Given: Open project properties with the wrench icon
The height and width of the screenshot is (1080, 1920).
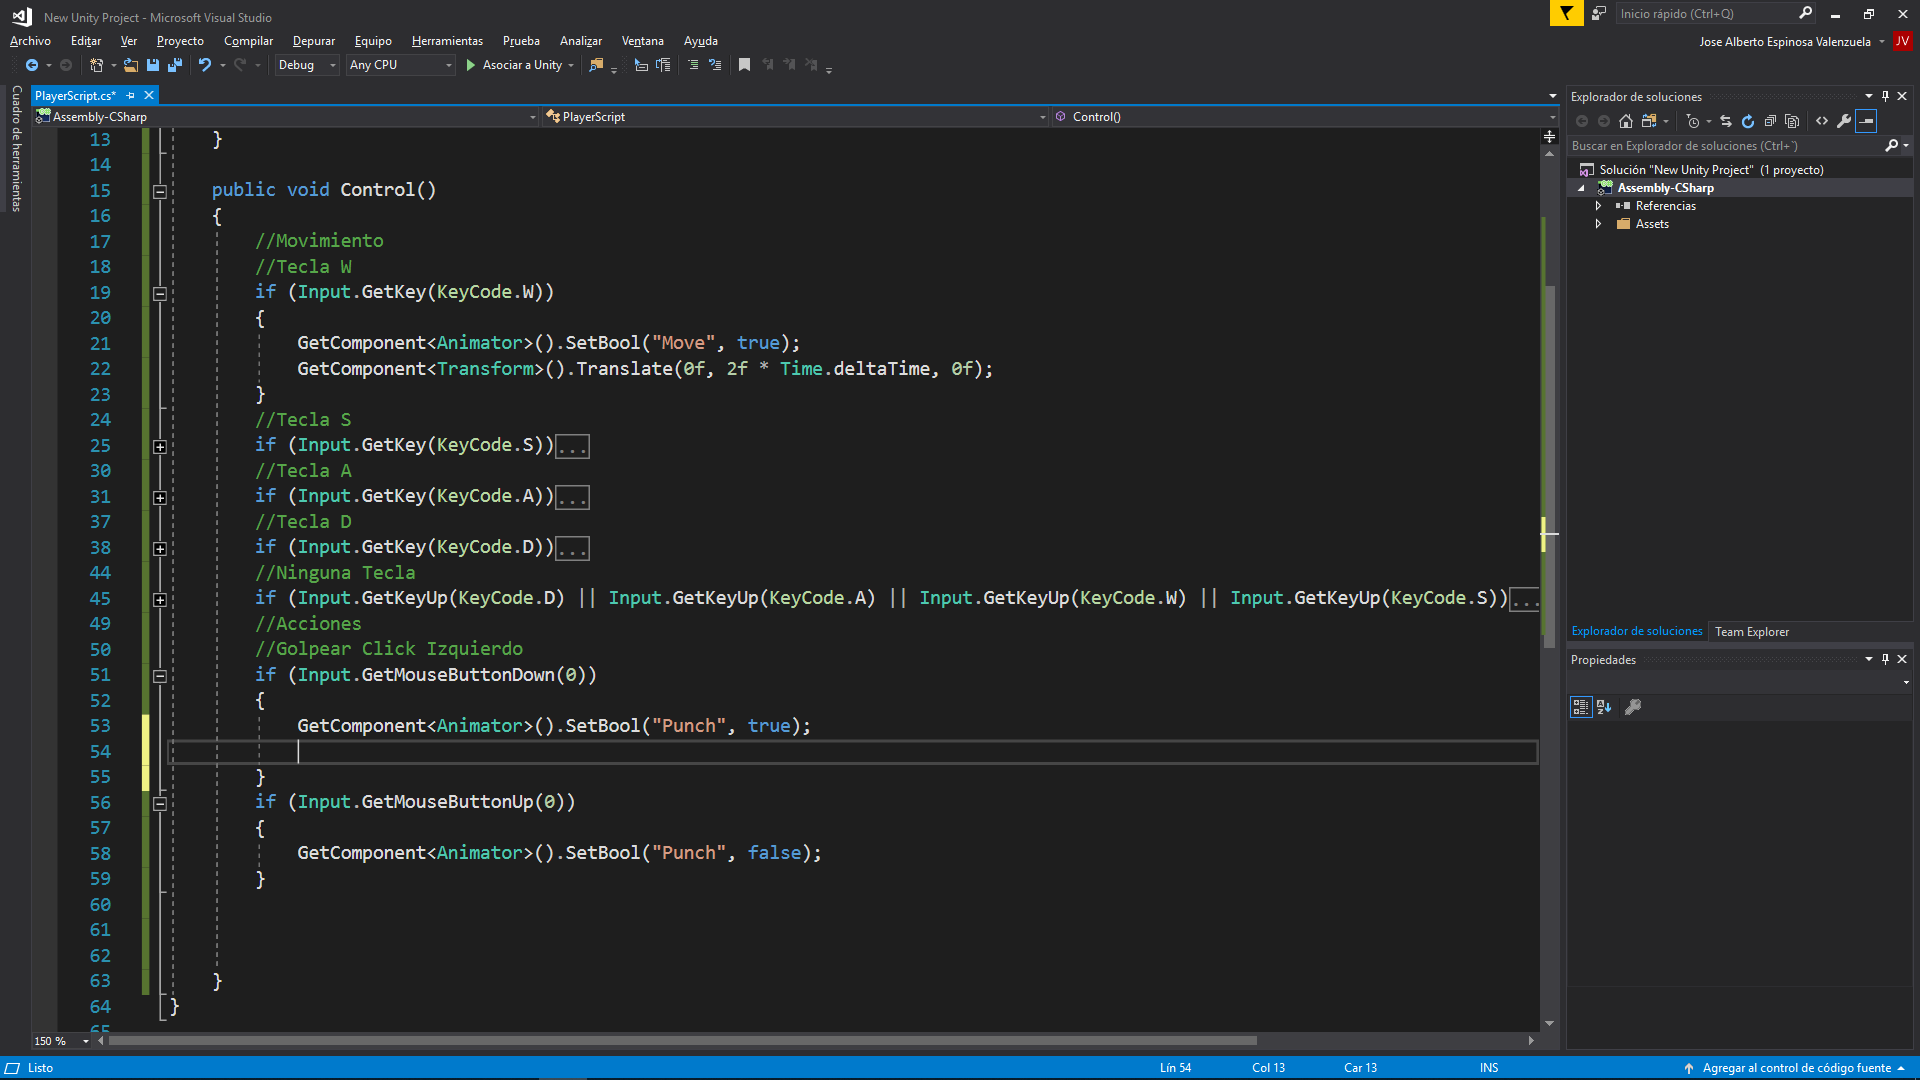Looking at the screenshot, I should pos(1844,121).
